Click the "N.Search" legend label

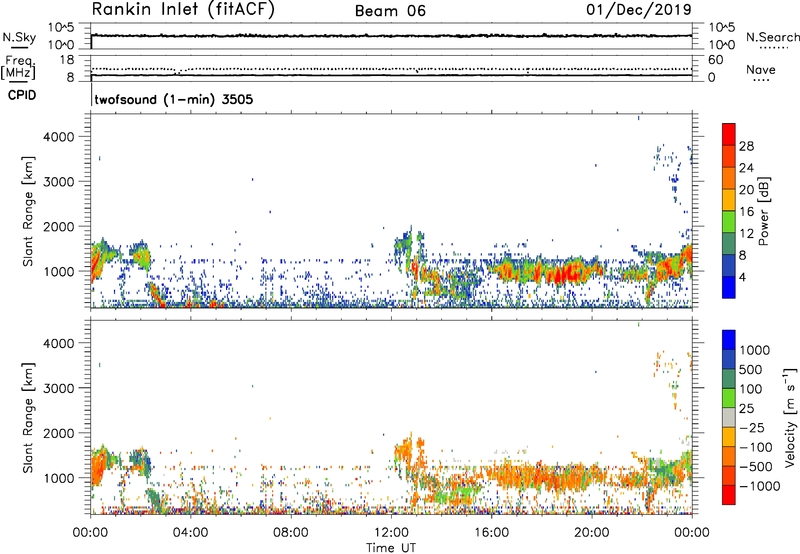pos(772,37)
